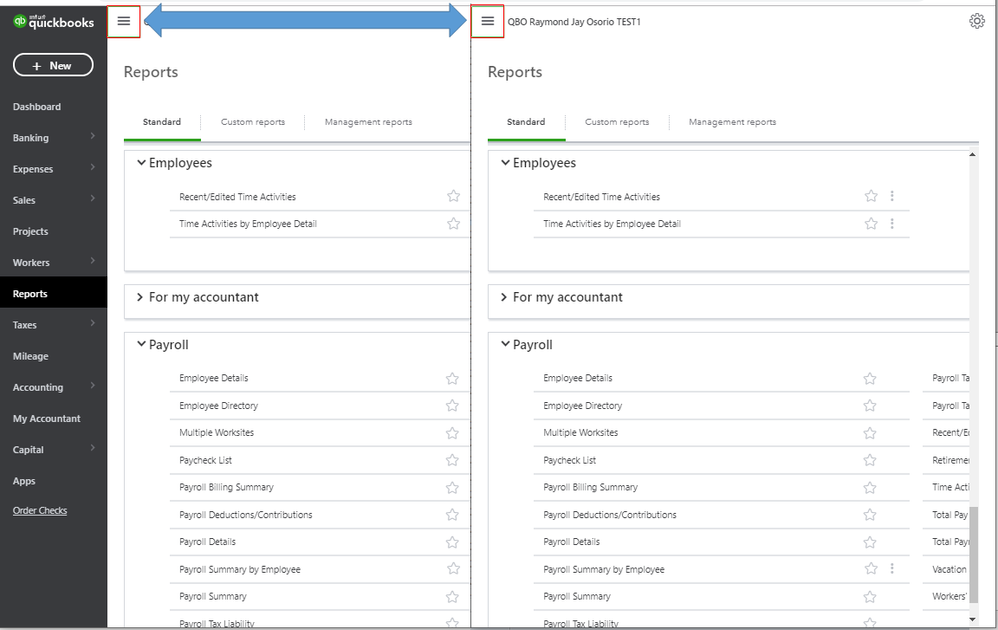Collapse the right Payroll section

point(505,345)
